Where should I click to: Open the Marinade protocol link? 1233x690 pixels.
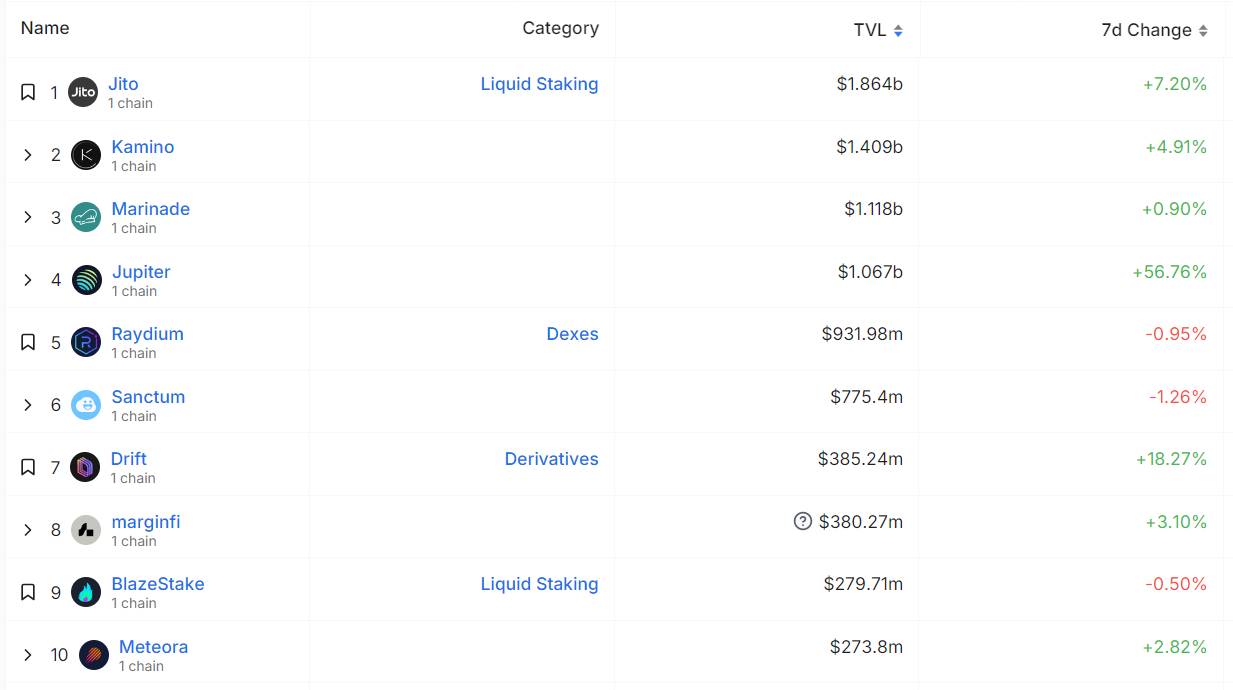click(x=151, y=209)
